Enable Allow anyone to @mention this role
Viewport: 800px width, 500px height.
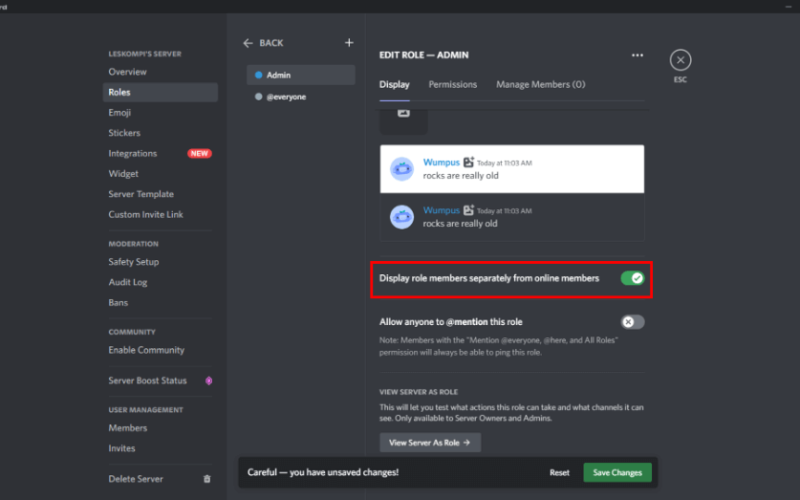coord(632,322)
